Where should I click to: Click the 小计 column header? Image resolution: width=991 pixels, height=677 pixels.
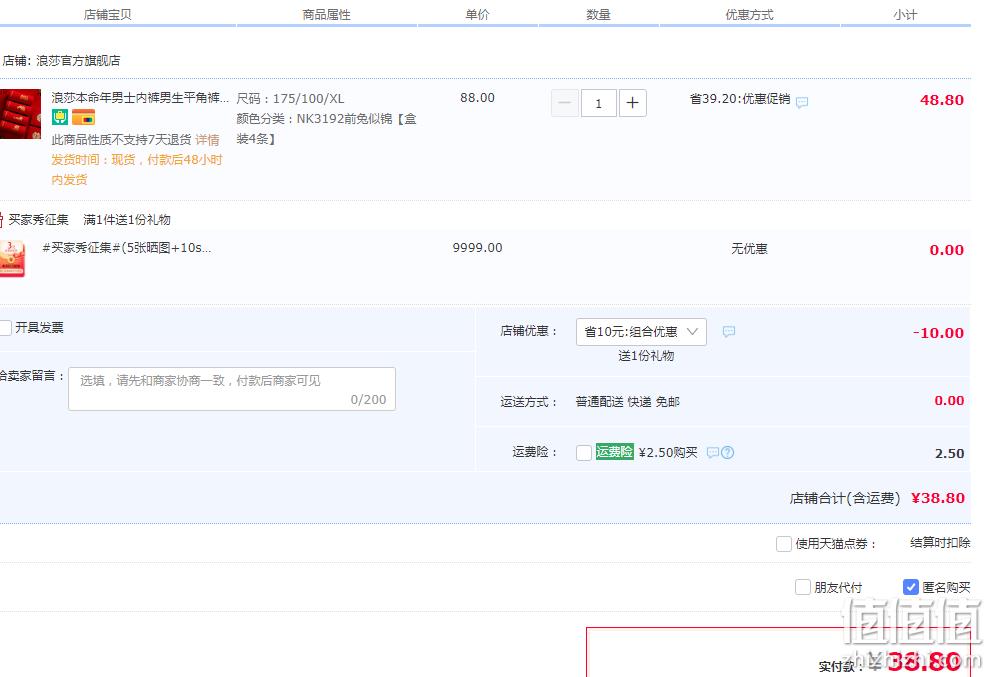click(905, 15)
